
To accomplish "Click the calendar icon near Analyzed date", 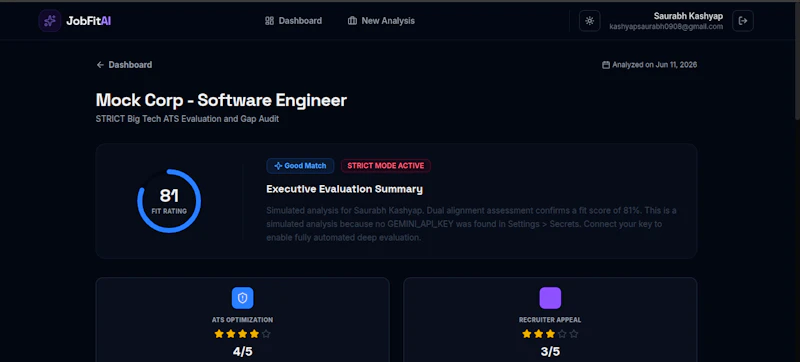I will [x=606, y=65].
